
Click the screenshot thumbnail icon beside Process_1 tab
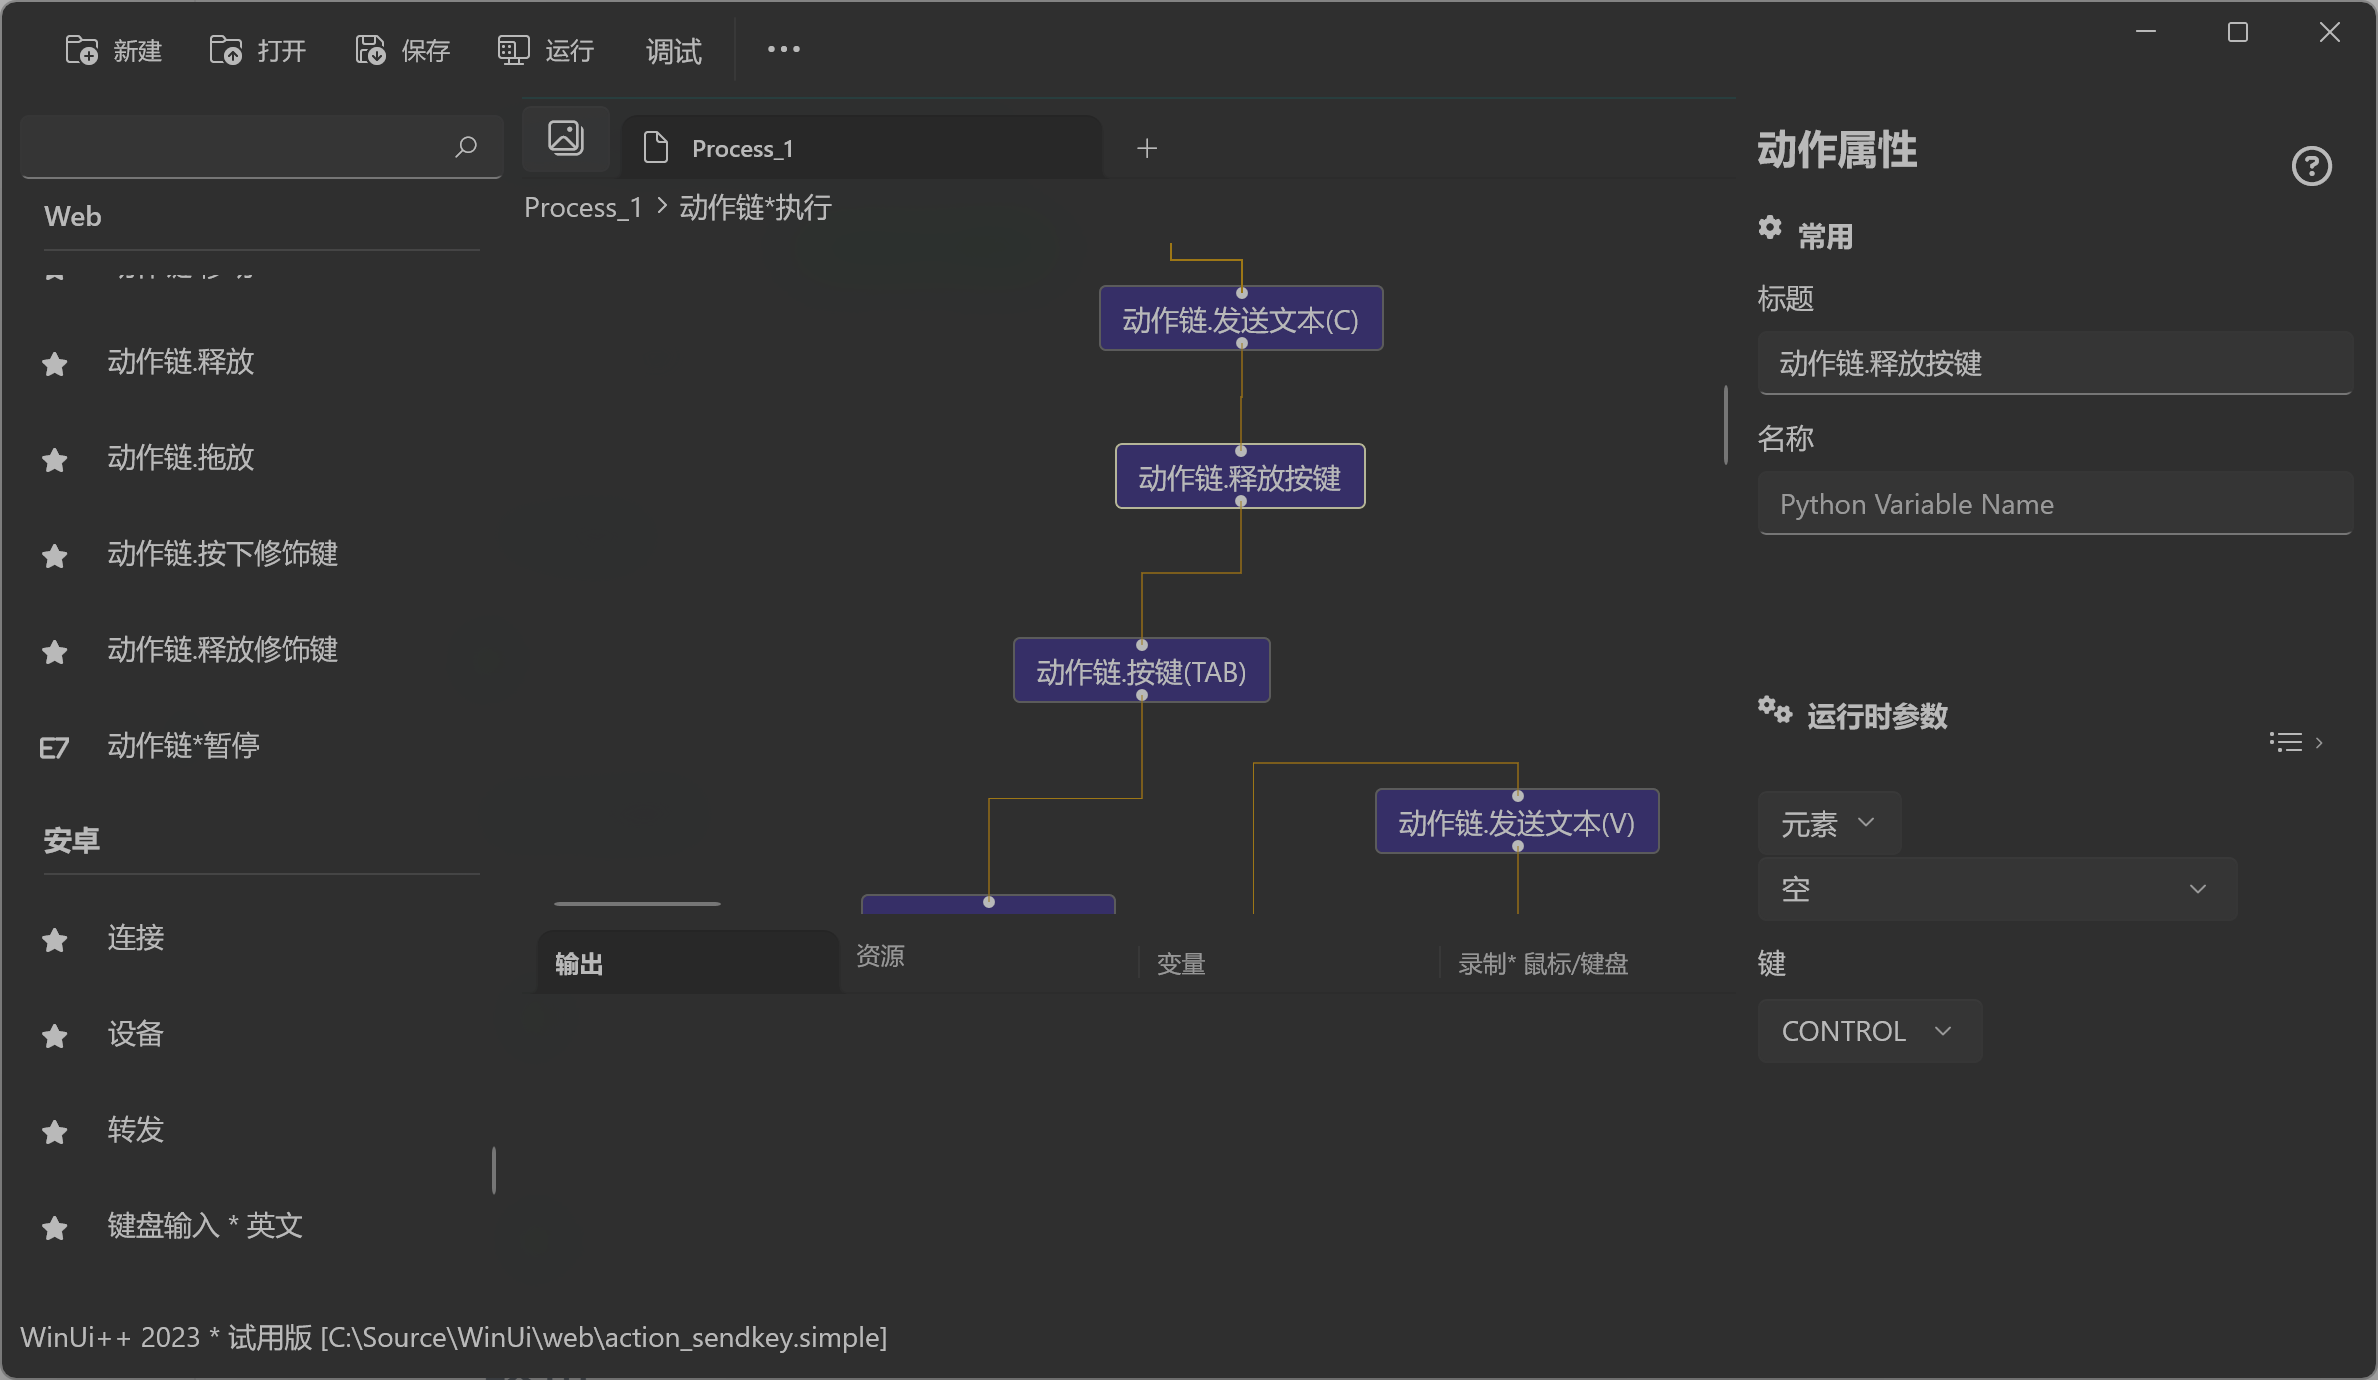(x=565, y=138)
